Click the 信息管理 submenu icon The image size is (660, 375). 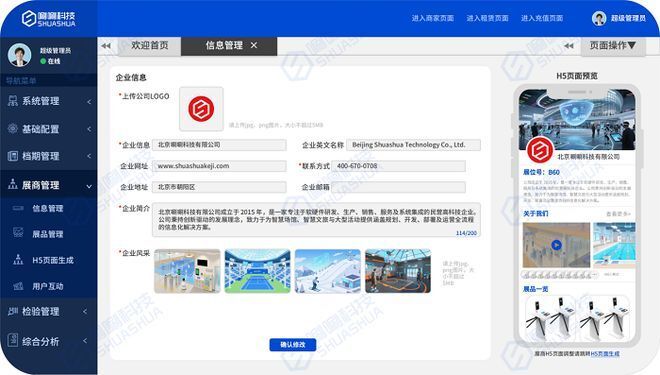click(18, 208)
